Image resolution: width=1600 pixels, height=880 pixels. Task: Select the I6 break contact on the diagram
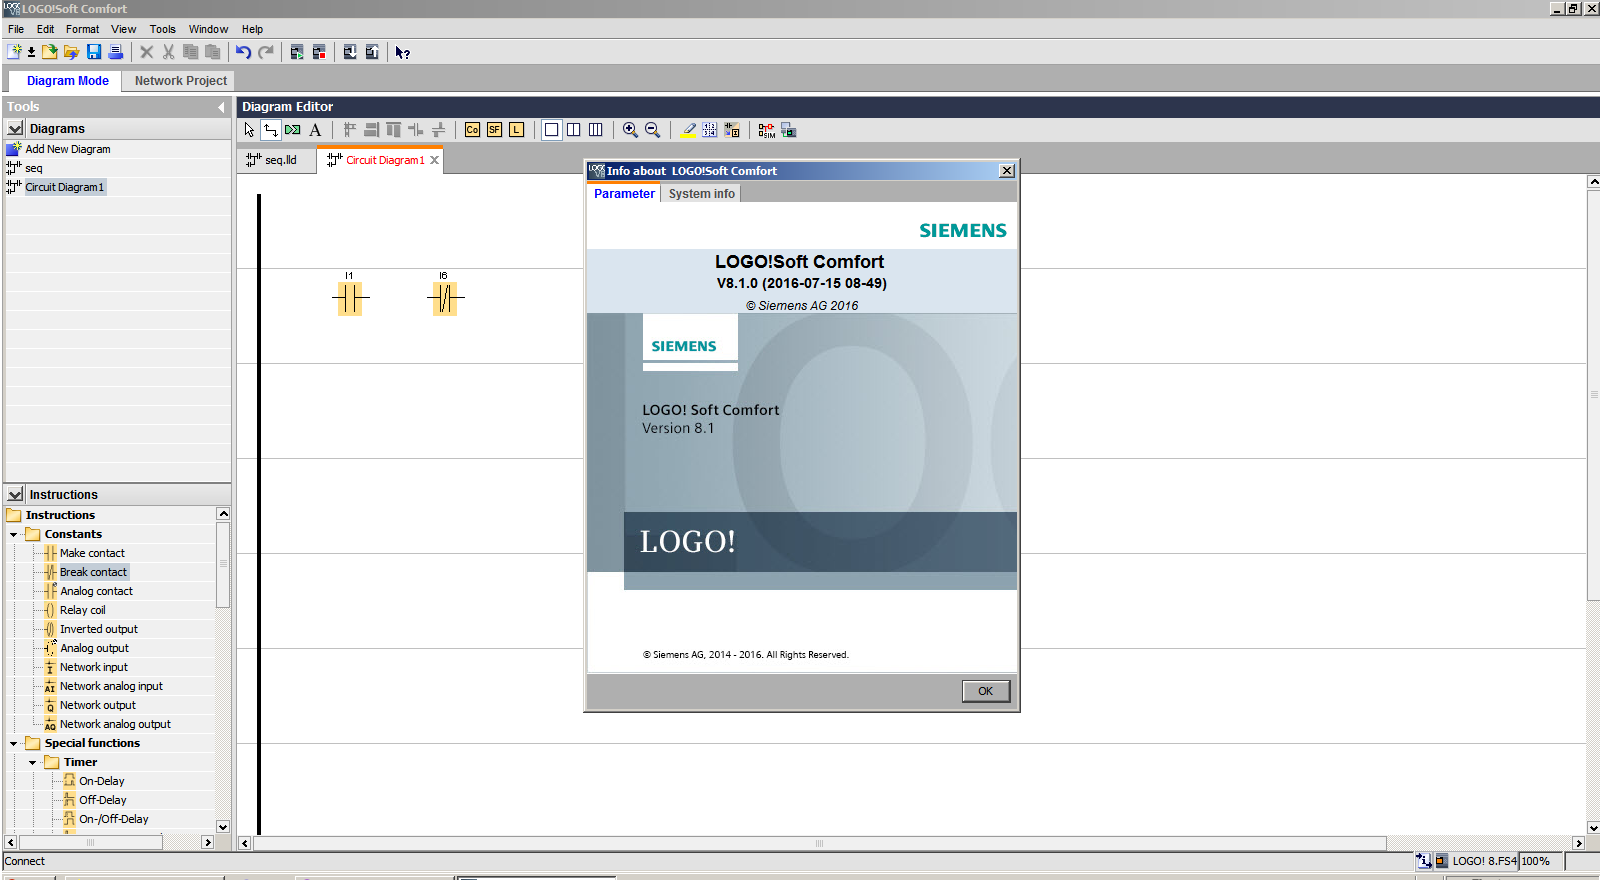(x=445, y=297)
